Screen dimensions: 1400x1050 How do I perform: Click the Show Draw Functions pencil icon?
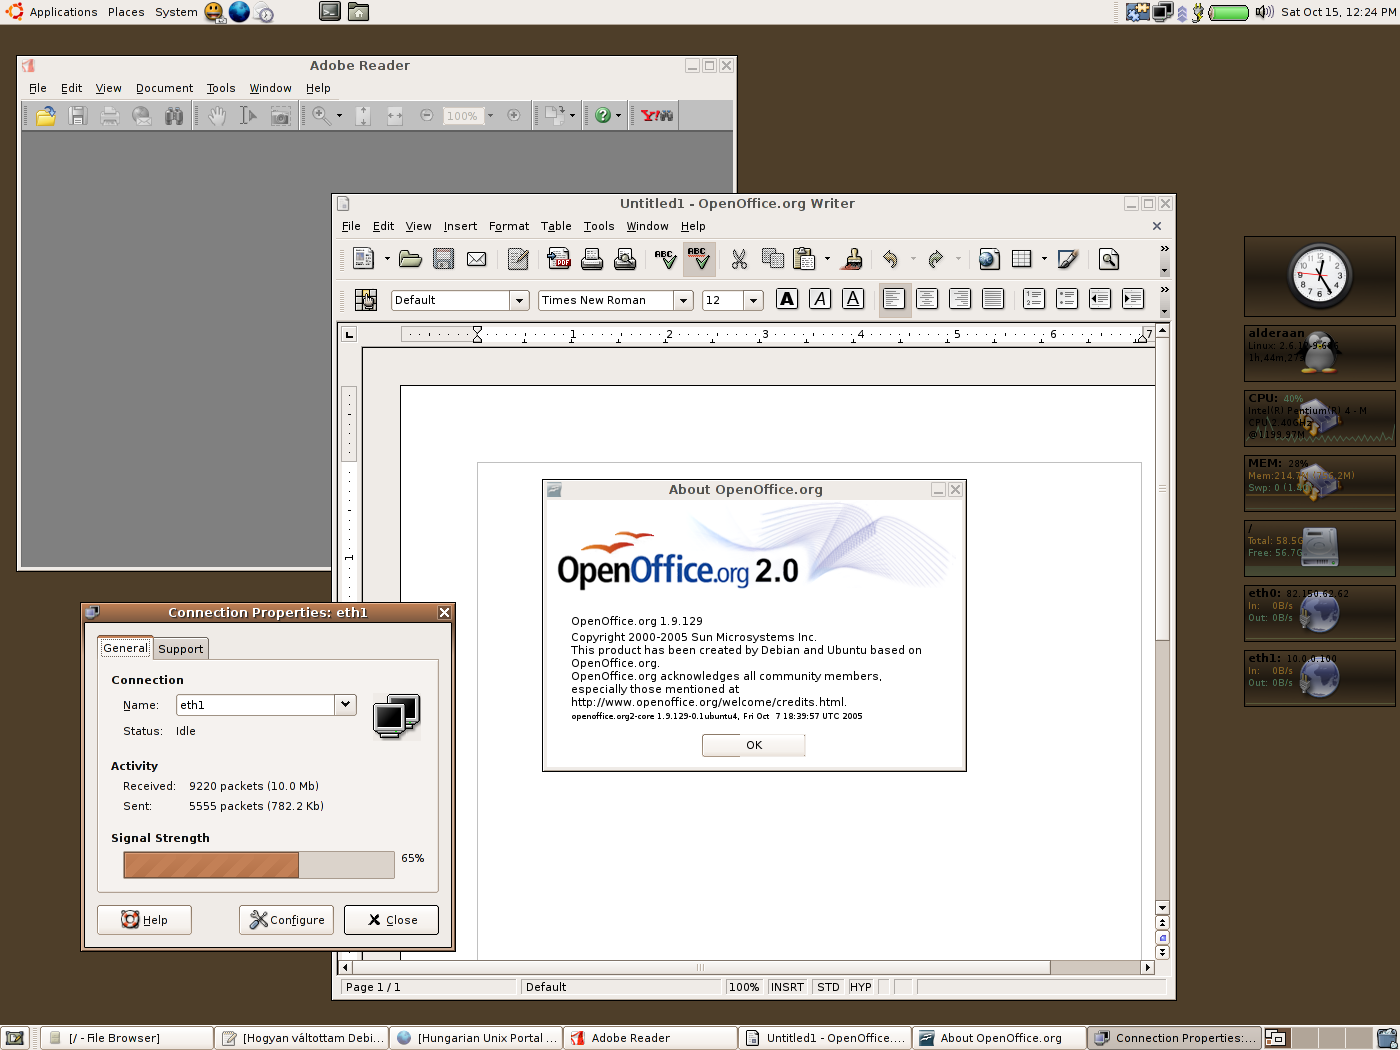point(1067,259)
